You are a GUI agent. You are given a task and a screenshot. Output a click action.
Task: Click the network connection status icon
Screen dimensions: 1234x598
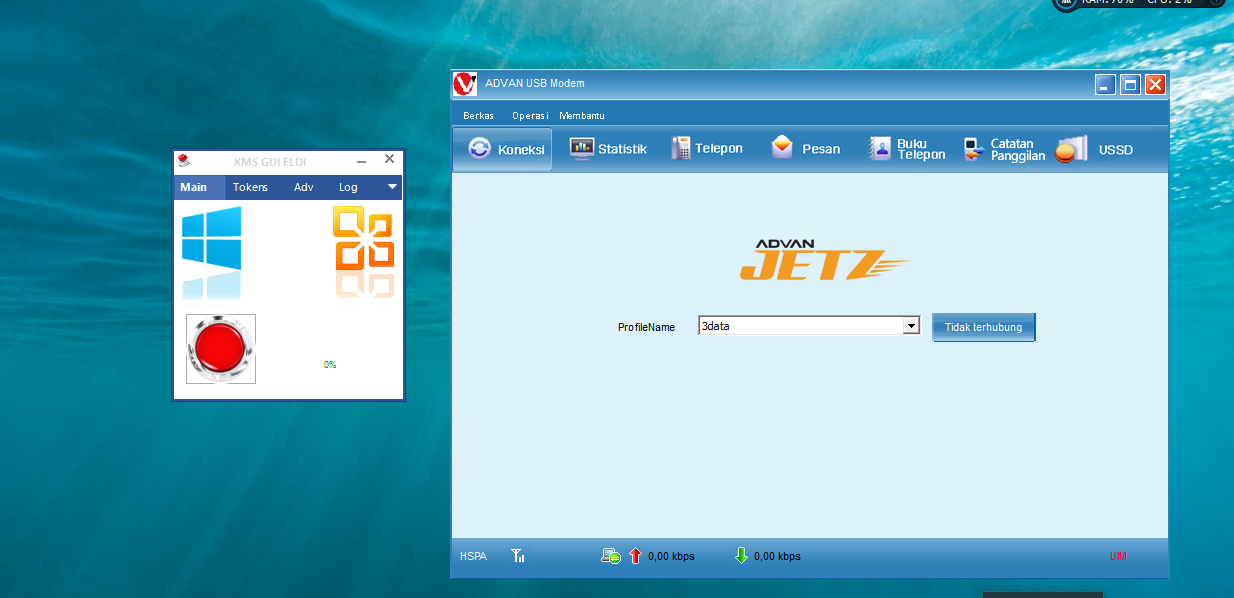(x=611, y=556)
